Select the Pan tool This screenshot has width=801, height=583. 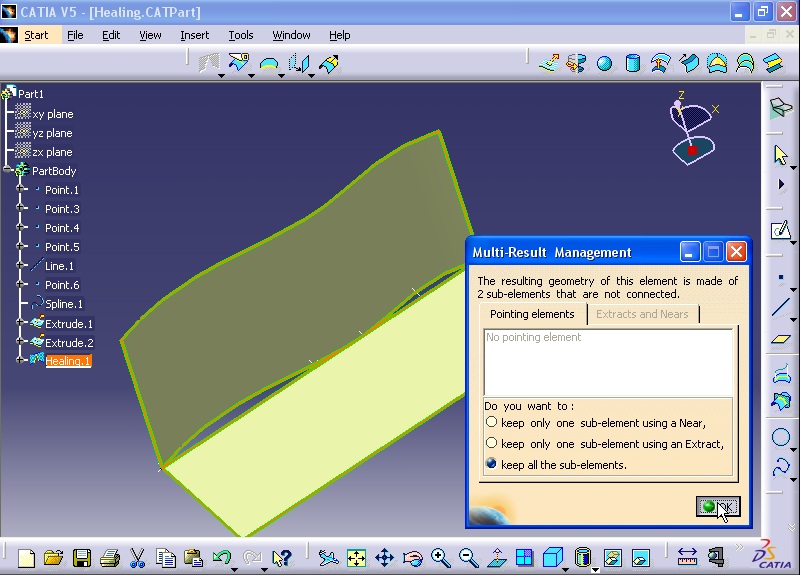point(384,558)
